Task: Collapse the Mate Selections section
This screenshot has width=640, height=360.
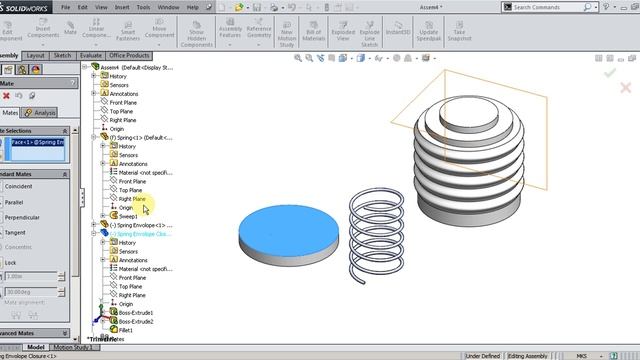Action: pyautogui.click(x=64, y=131)
